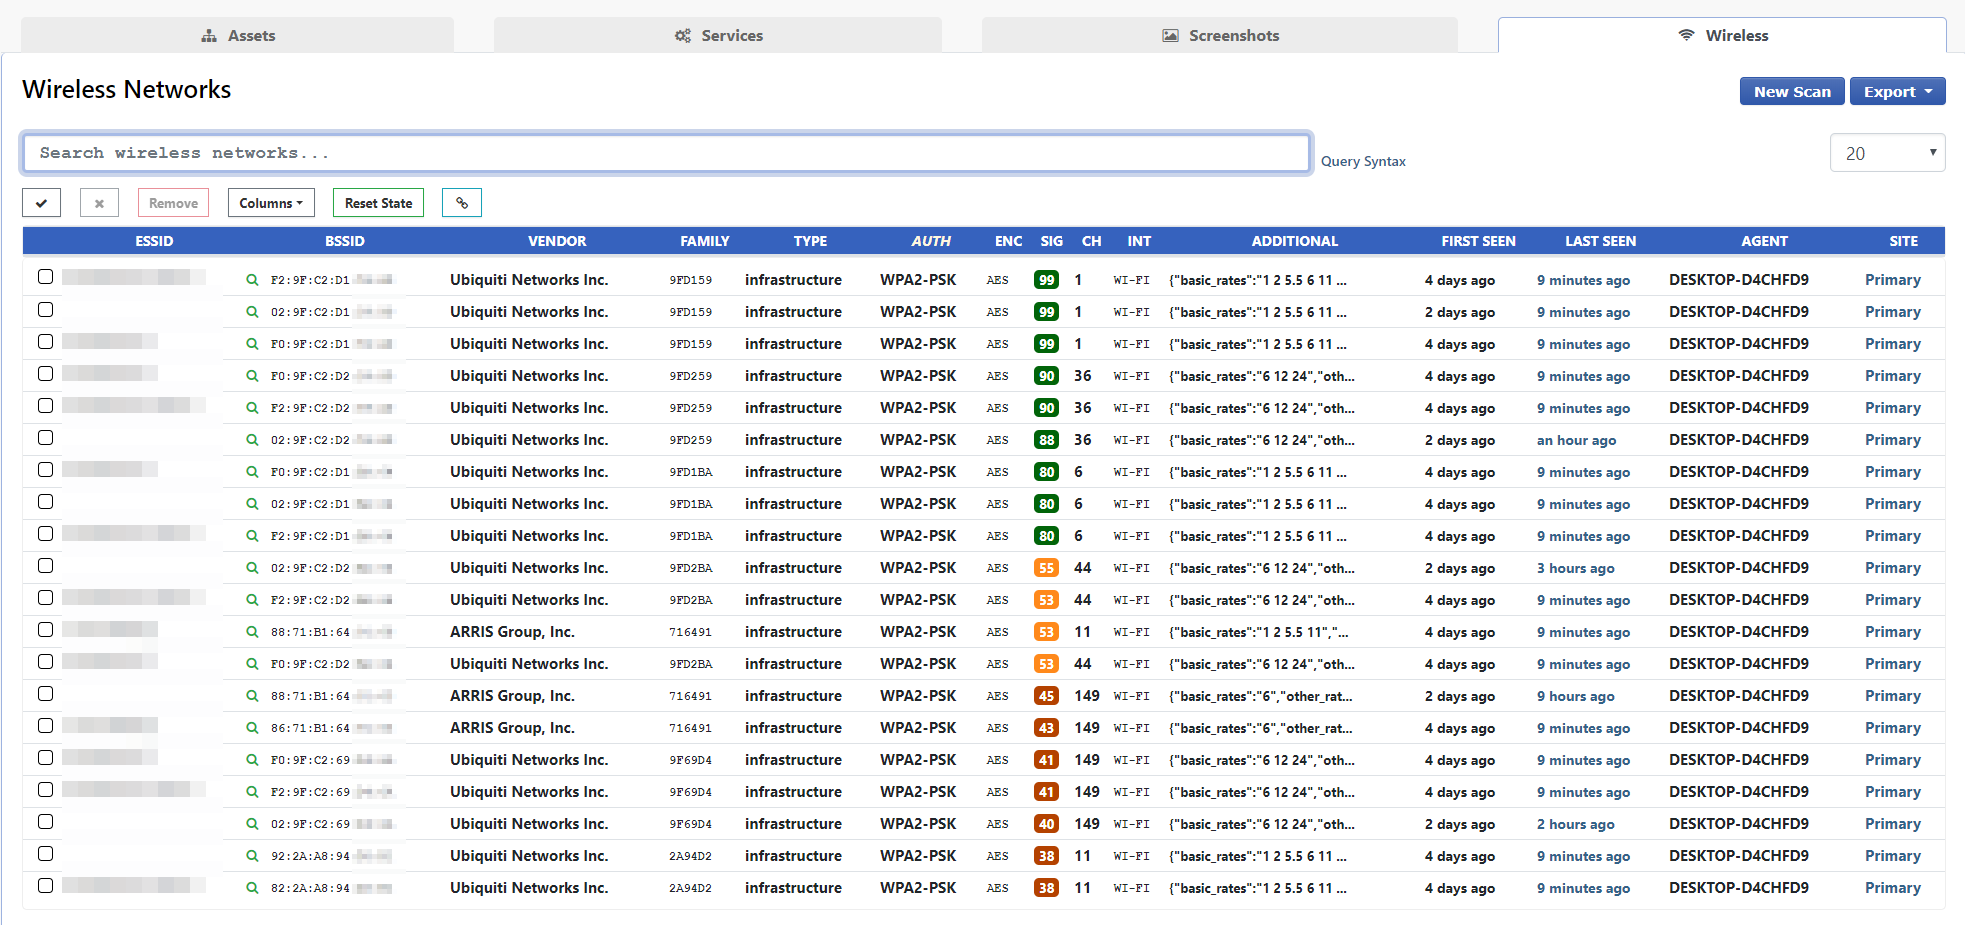Click the link icon button beside Reset State
Image resolution: width=1965 pixels, height=925 pixels.
point(461,203)
